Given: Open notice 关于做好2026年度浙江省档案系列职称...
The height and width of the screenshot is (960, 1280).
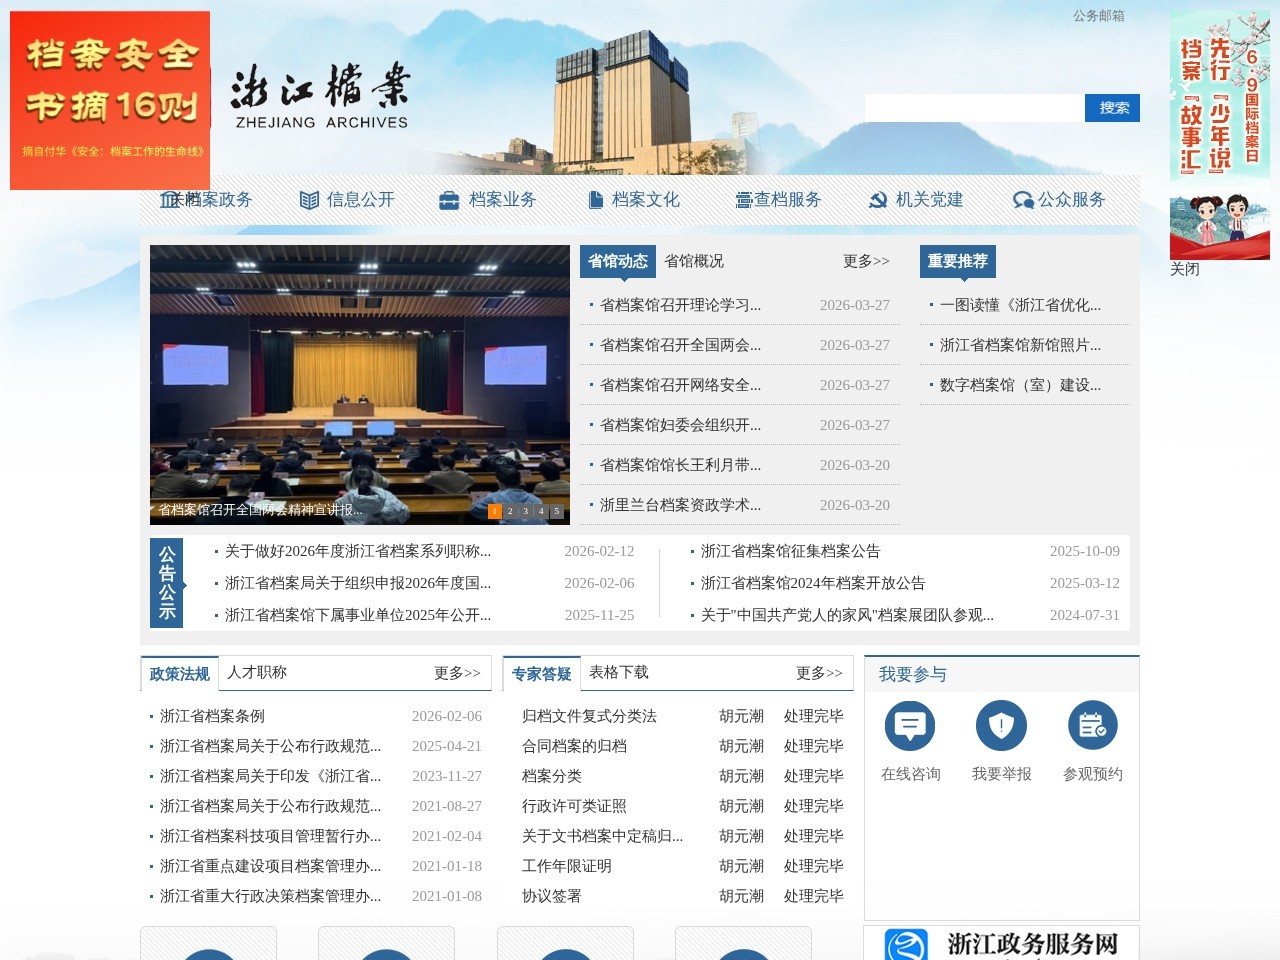Looking at the screenshot, I should point(358,551).
